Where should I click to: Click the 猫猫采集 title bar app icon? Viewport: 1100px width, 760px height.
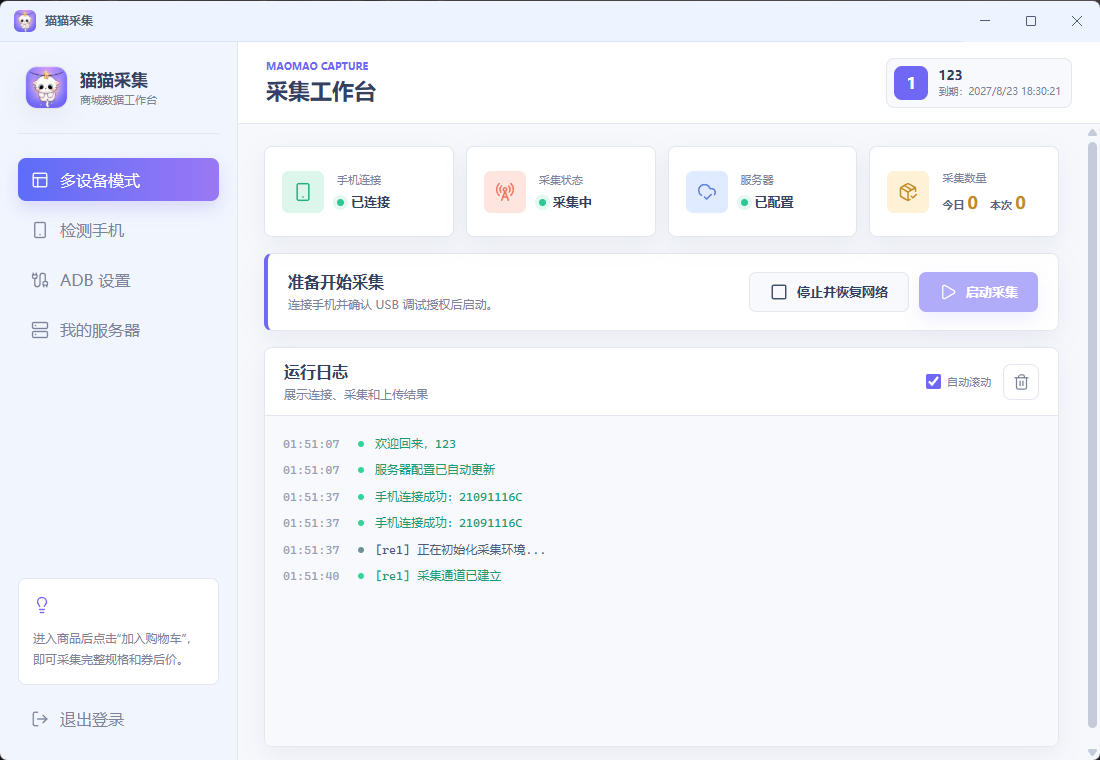(25, 21)
